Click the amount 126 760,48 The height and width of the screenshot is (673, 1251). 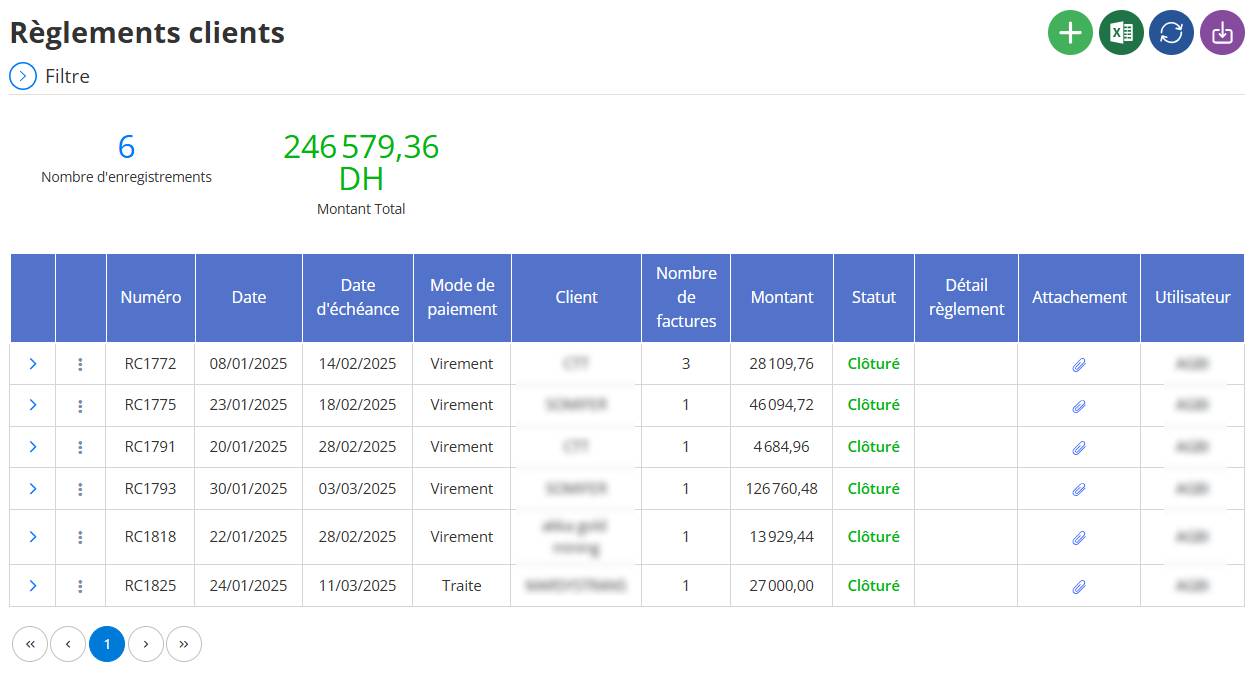click(x=782, y=489)
